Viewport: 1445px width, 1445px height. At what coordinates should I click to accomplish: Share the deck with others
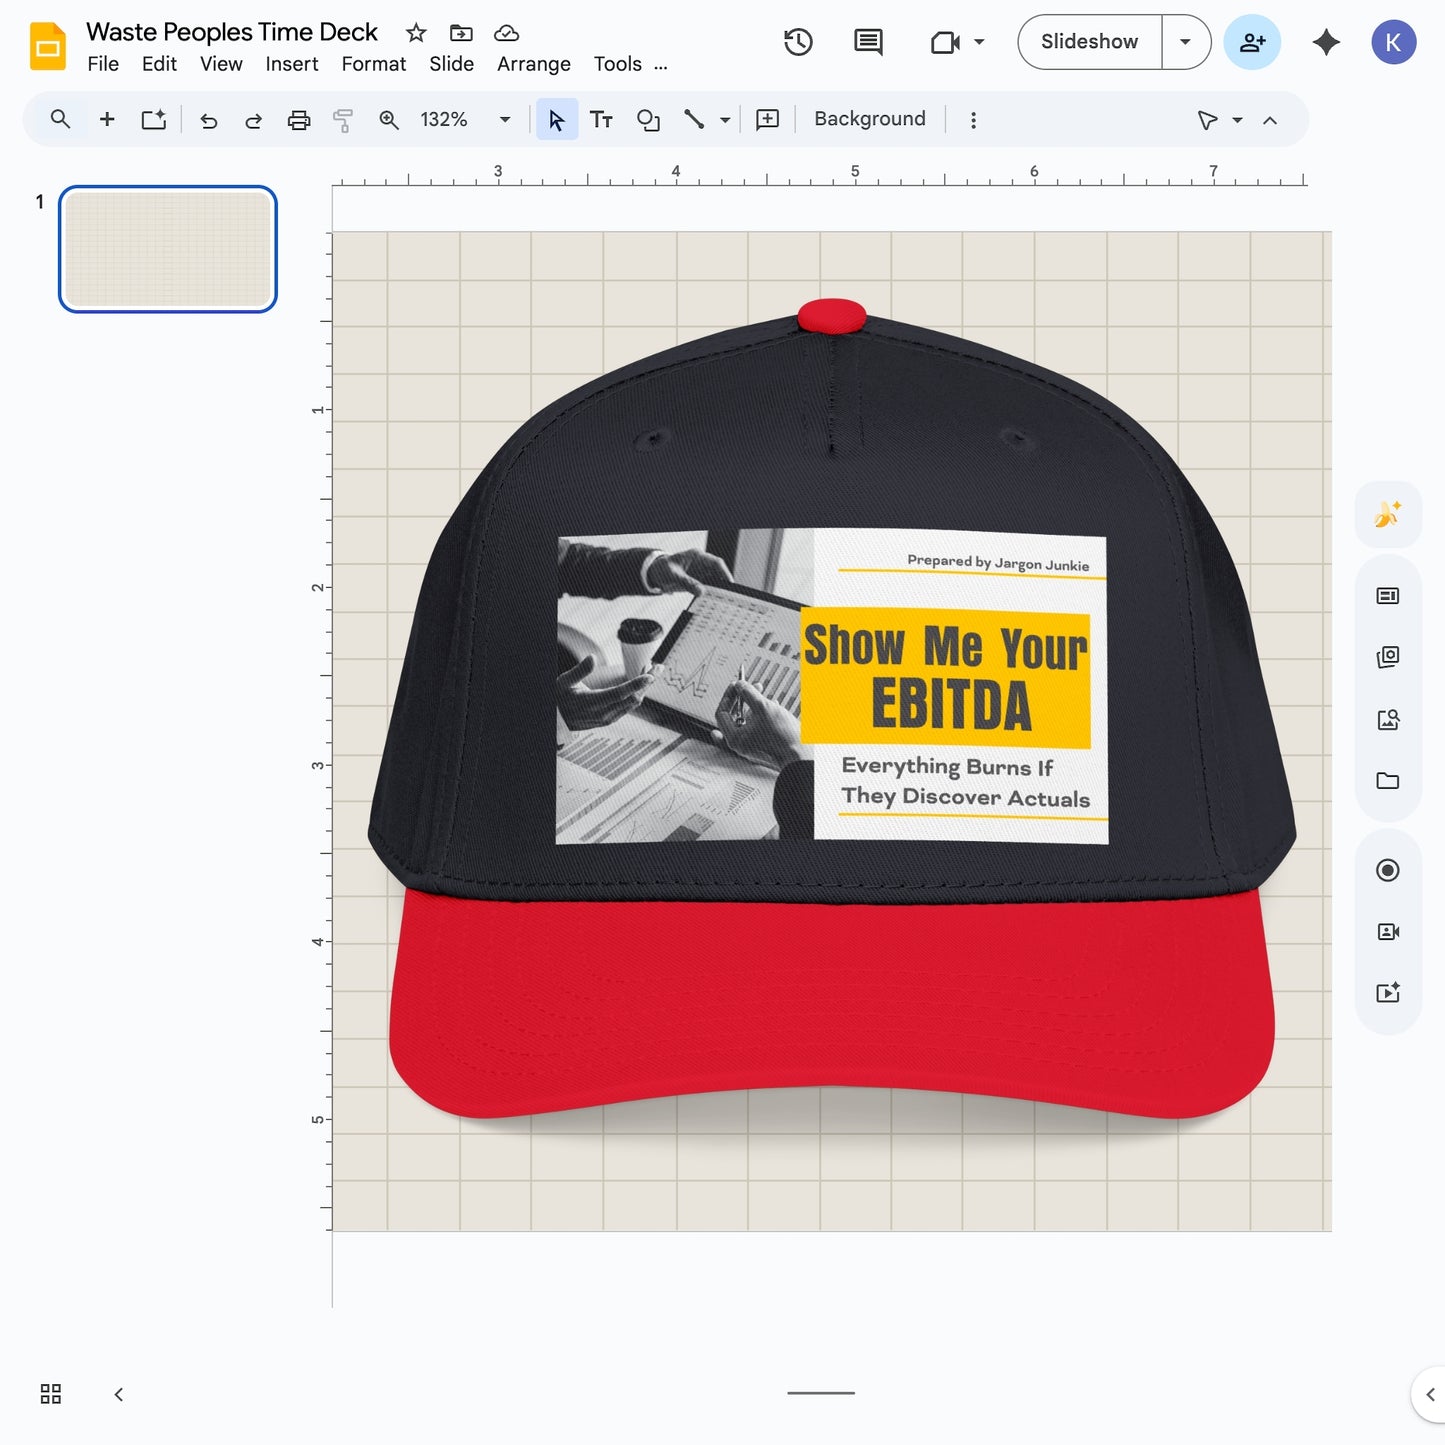(x=1252, y=42)
